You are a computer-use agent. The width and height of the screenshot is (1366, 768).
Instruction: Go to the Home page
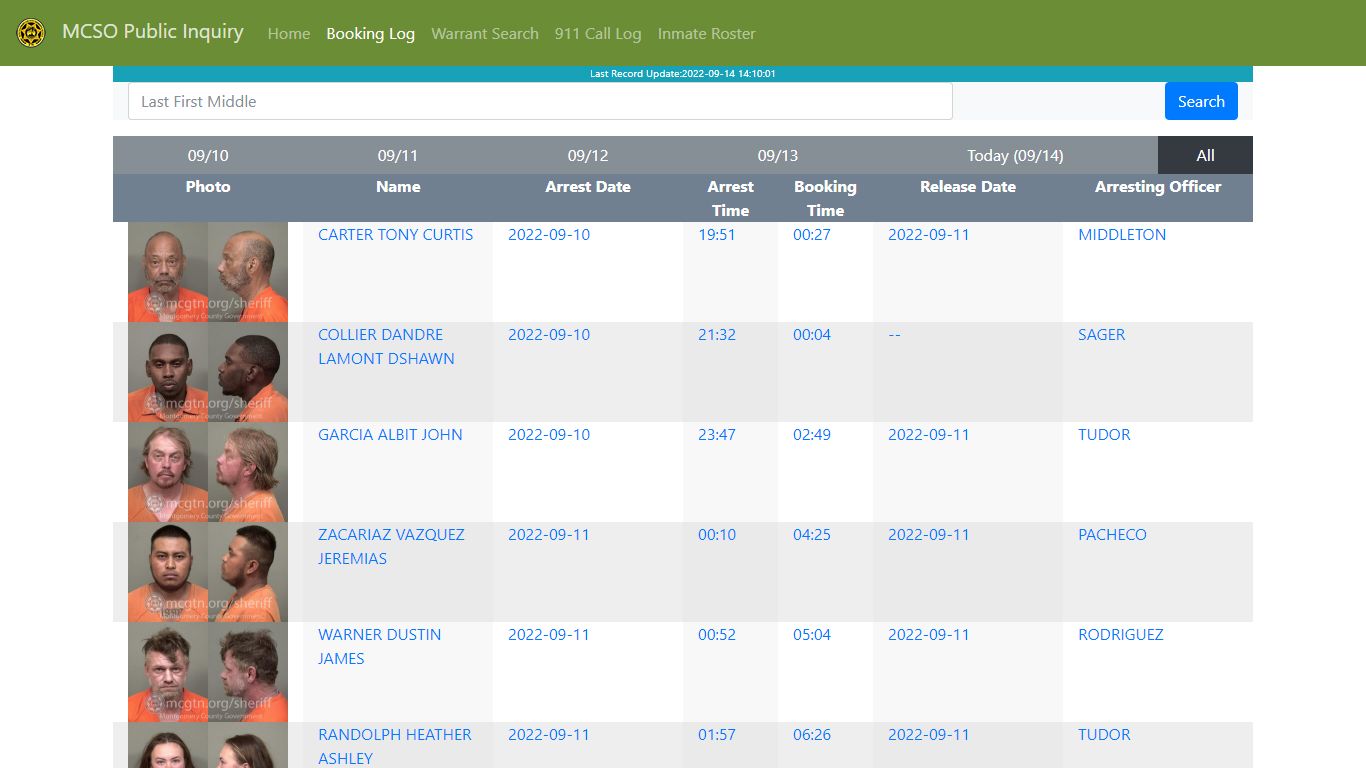289,33
